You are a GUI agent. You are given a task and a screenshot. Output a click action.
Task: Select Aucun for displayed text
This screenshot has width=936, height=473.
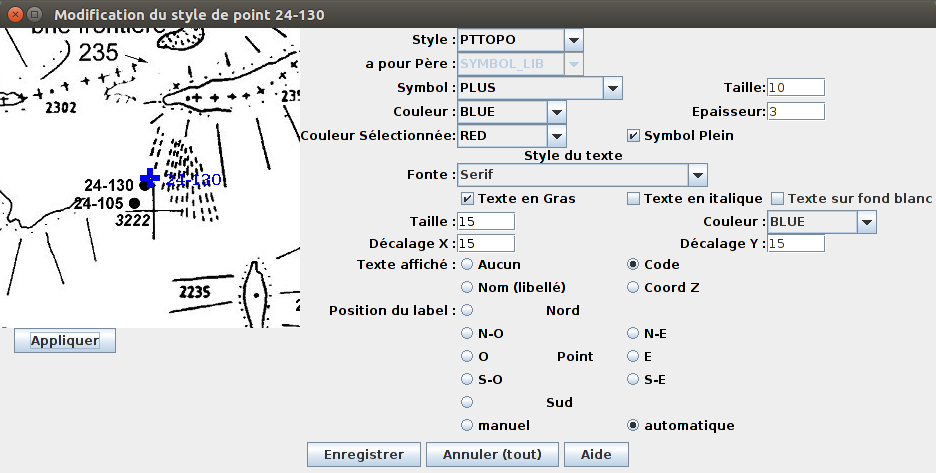coord(467,265)
